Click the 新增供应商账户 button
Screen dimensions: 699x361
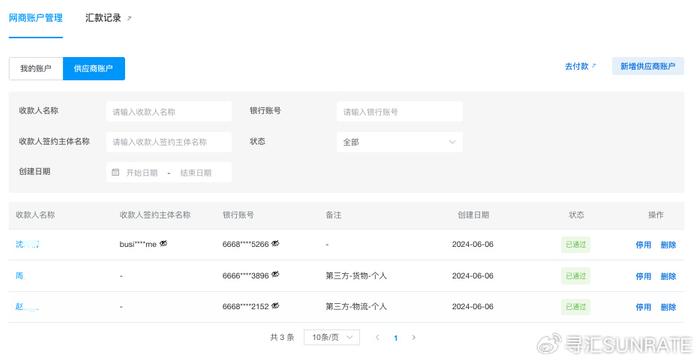tap(648, 66)
